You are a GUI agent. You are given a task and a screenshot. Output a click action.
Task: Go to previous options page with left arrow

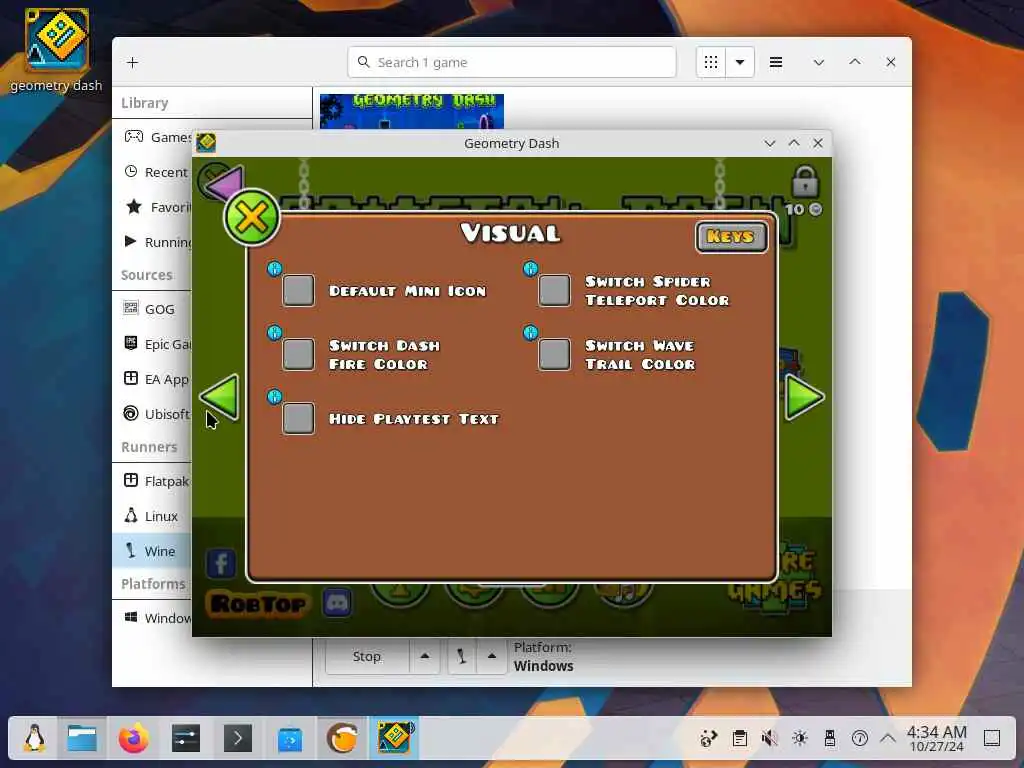(220, 397)
